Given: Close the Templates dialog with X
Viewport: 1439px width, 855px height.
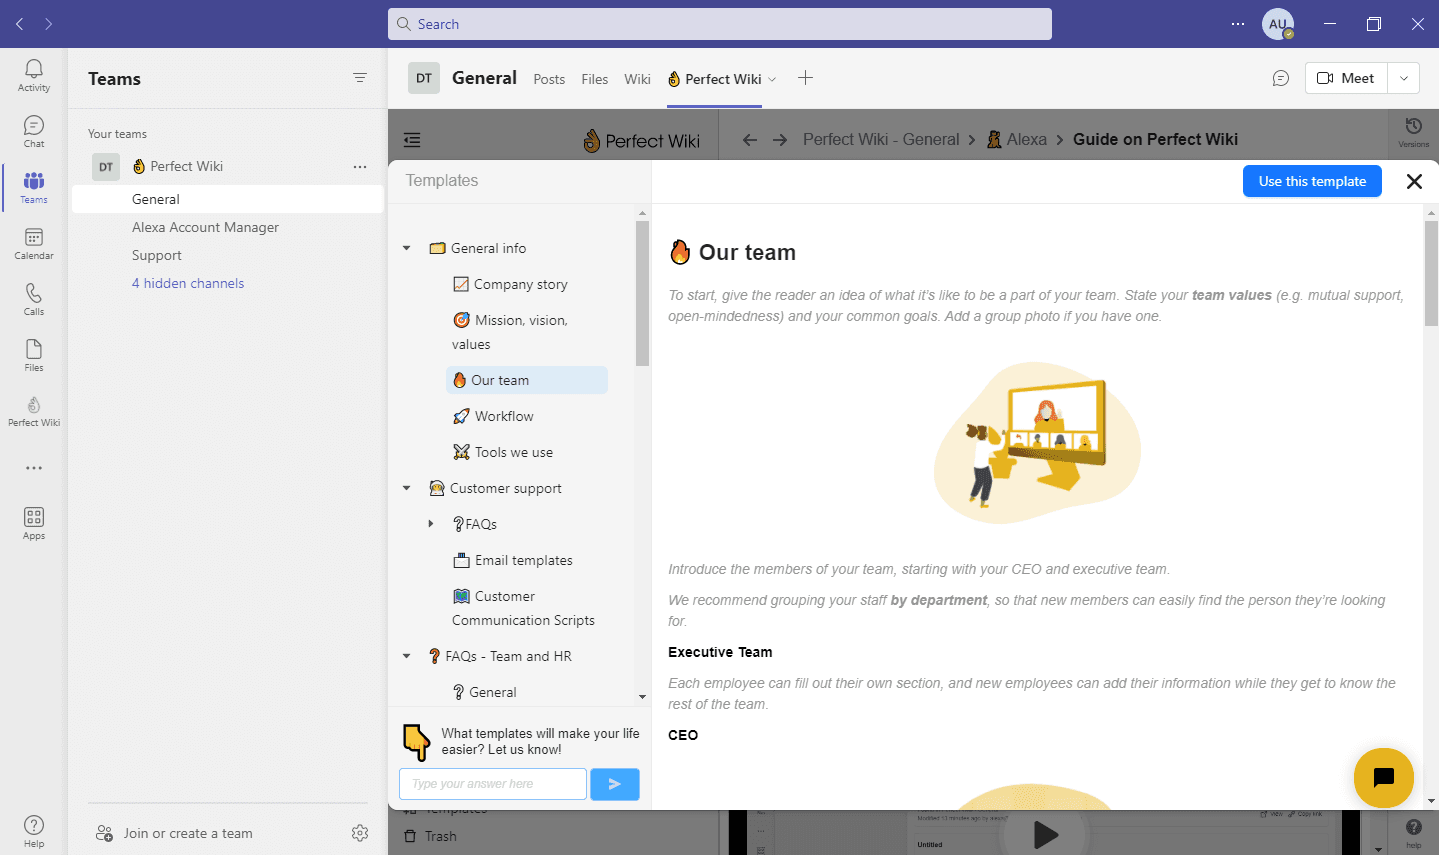Looking at the screenshot, I should pos(1414,181).
